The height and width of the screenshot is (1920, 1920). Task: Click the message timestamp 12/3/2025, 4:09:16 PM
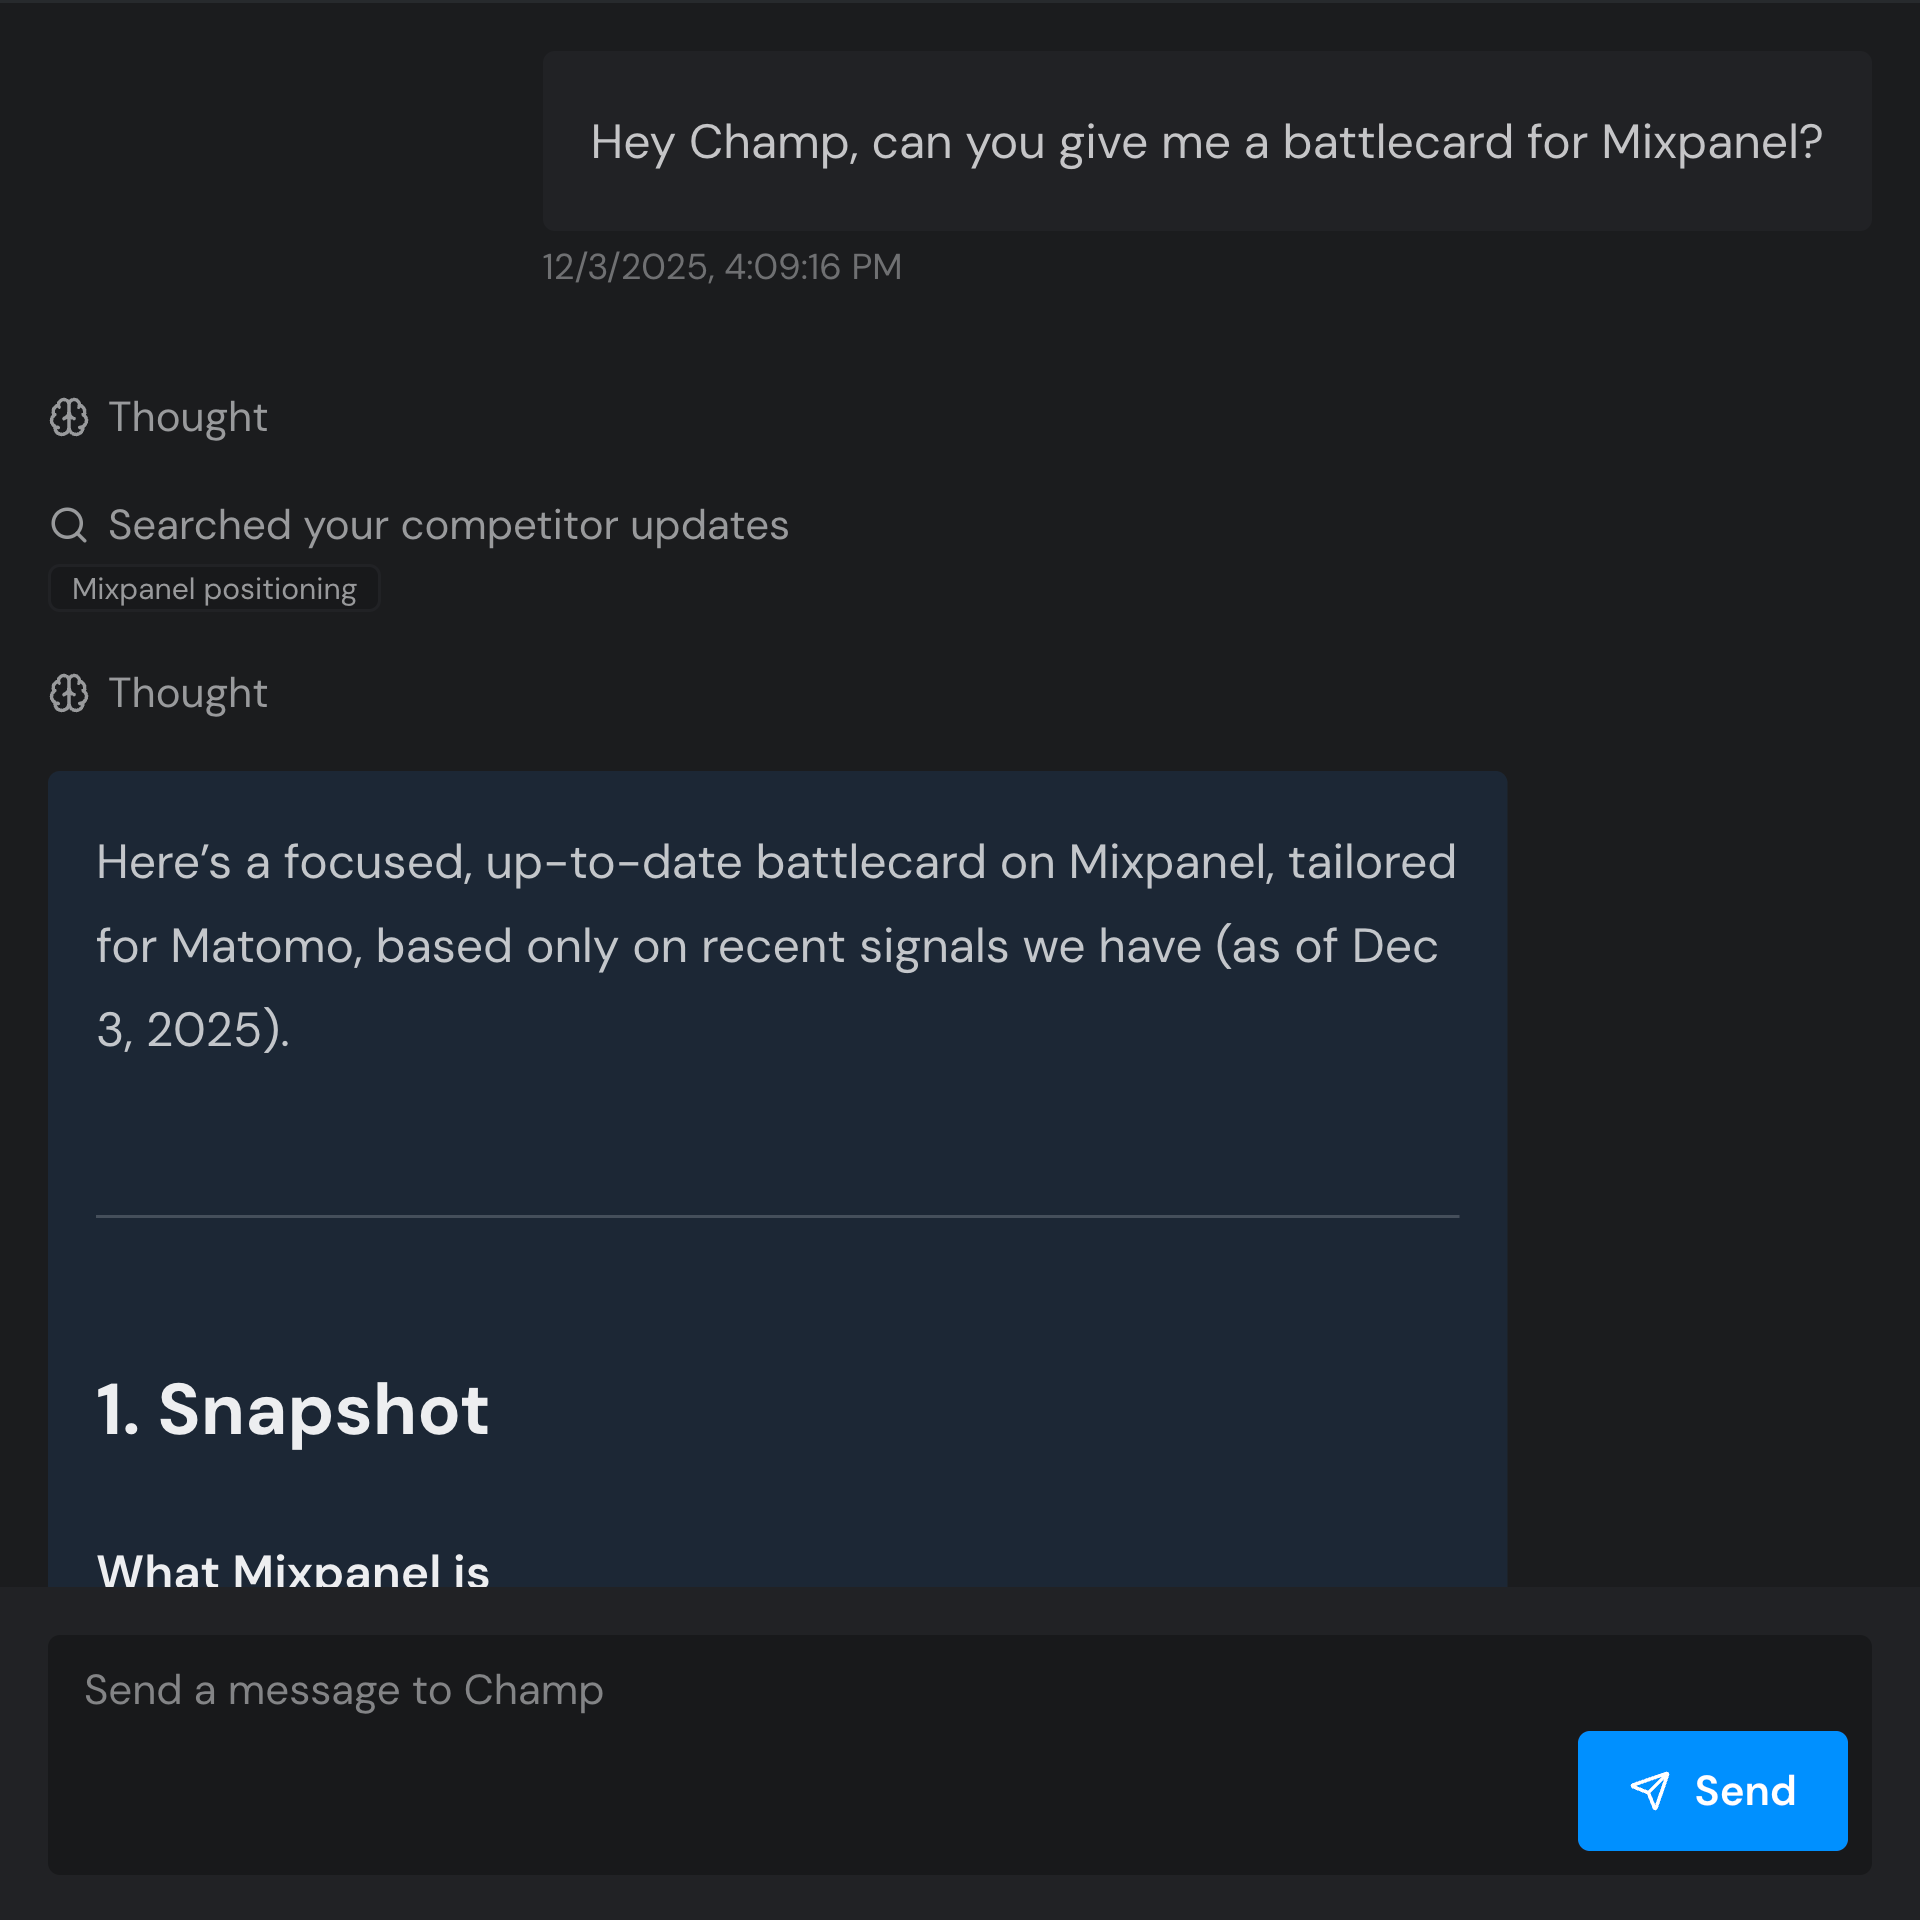[x=721, y=267]
